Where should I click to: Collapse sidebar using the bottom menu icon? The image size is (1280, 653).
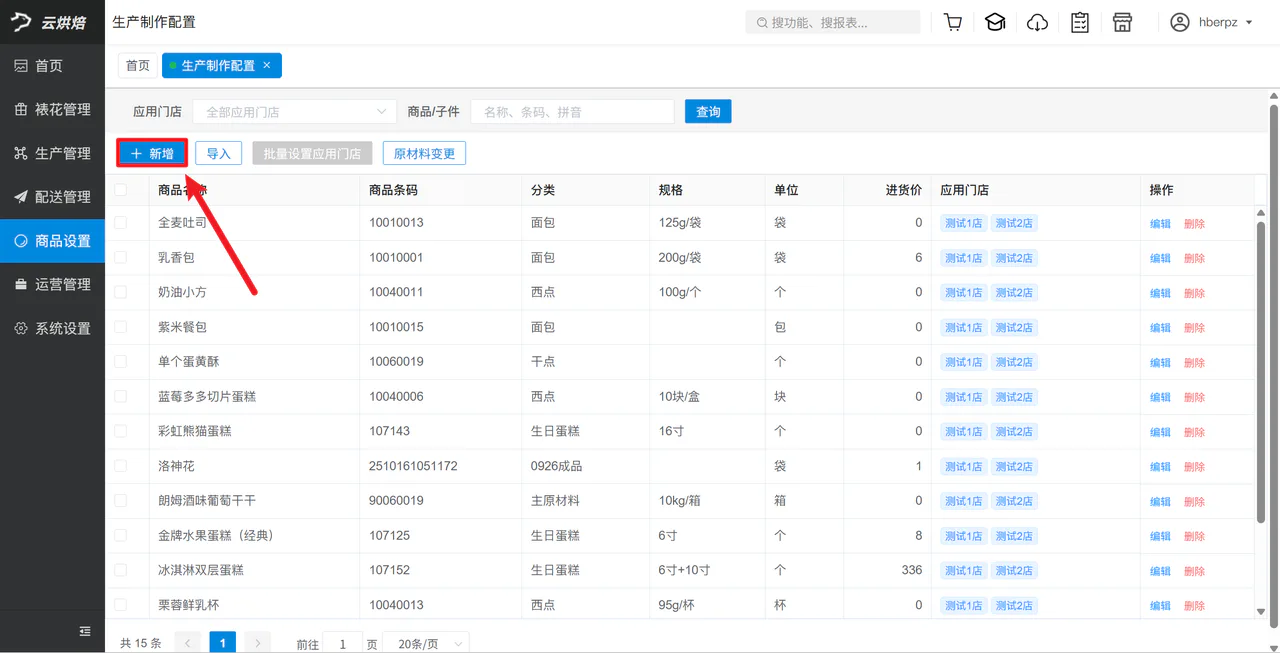click(85, 631)
